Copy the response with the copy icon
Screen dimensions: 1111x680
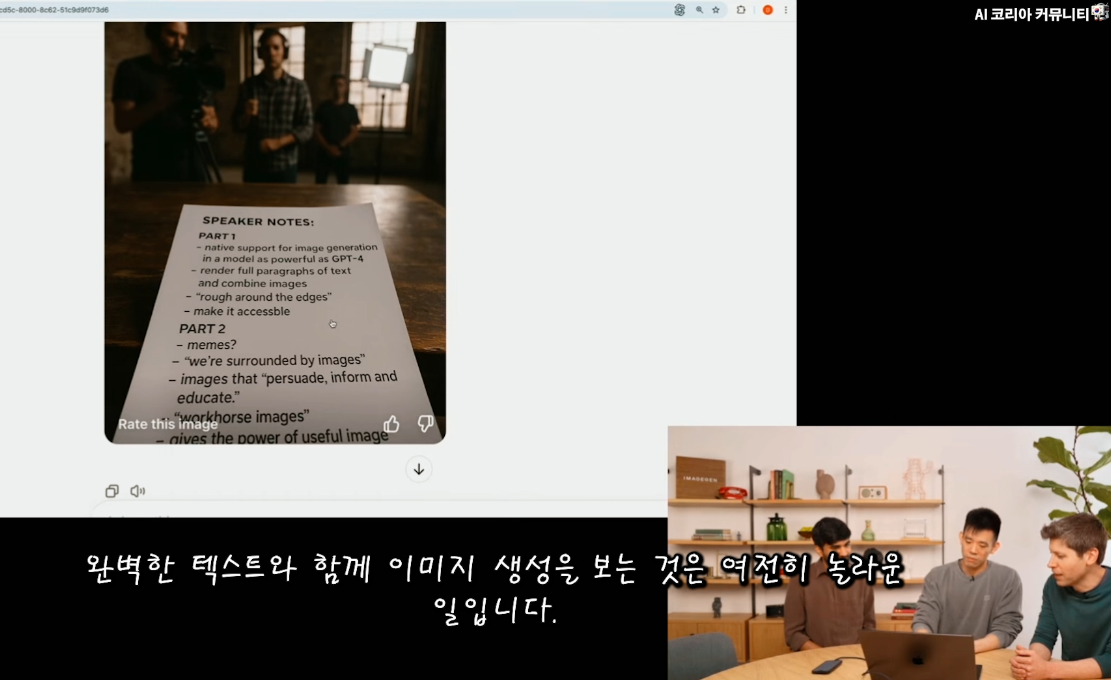112,491
